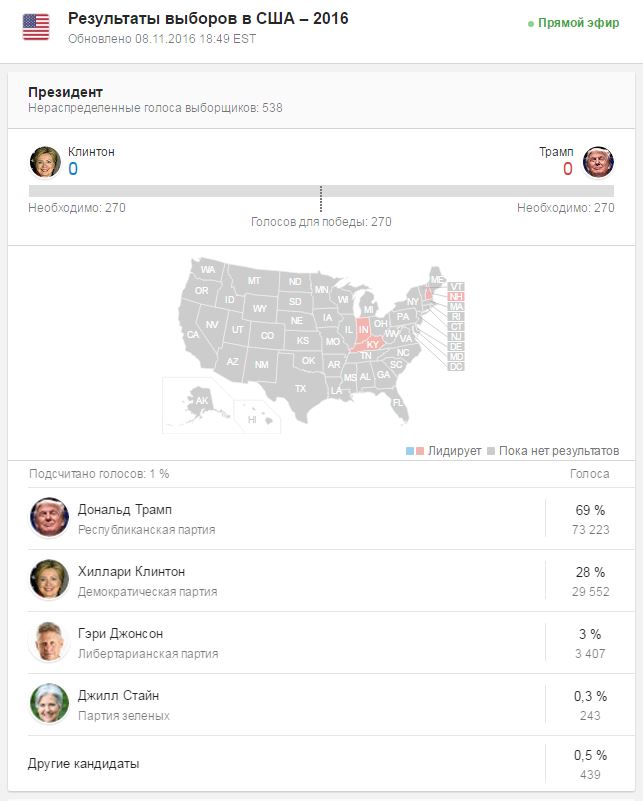This screenshot has height=801, width=643.
Task: Click the red 'Лидирует' legend color swatch
Action: click(421, 451)
